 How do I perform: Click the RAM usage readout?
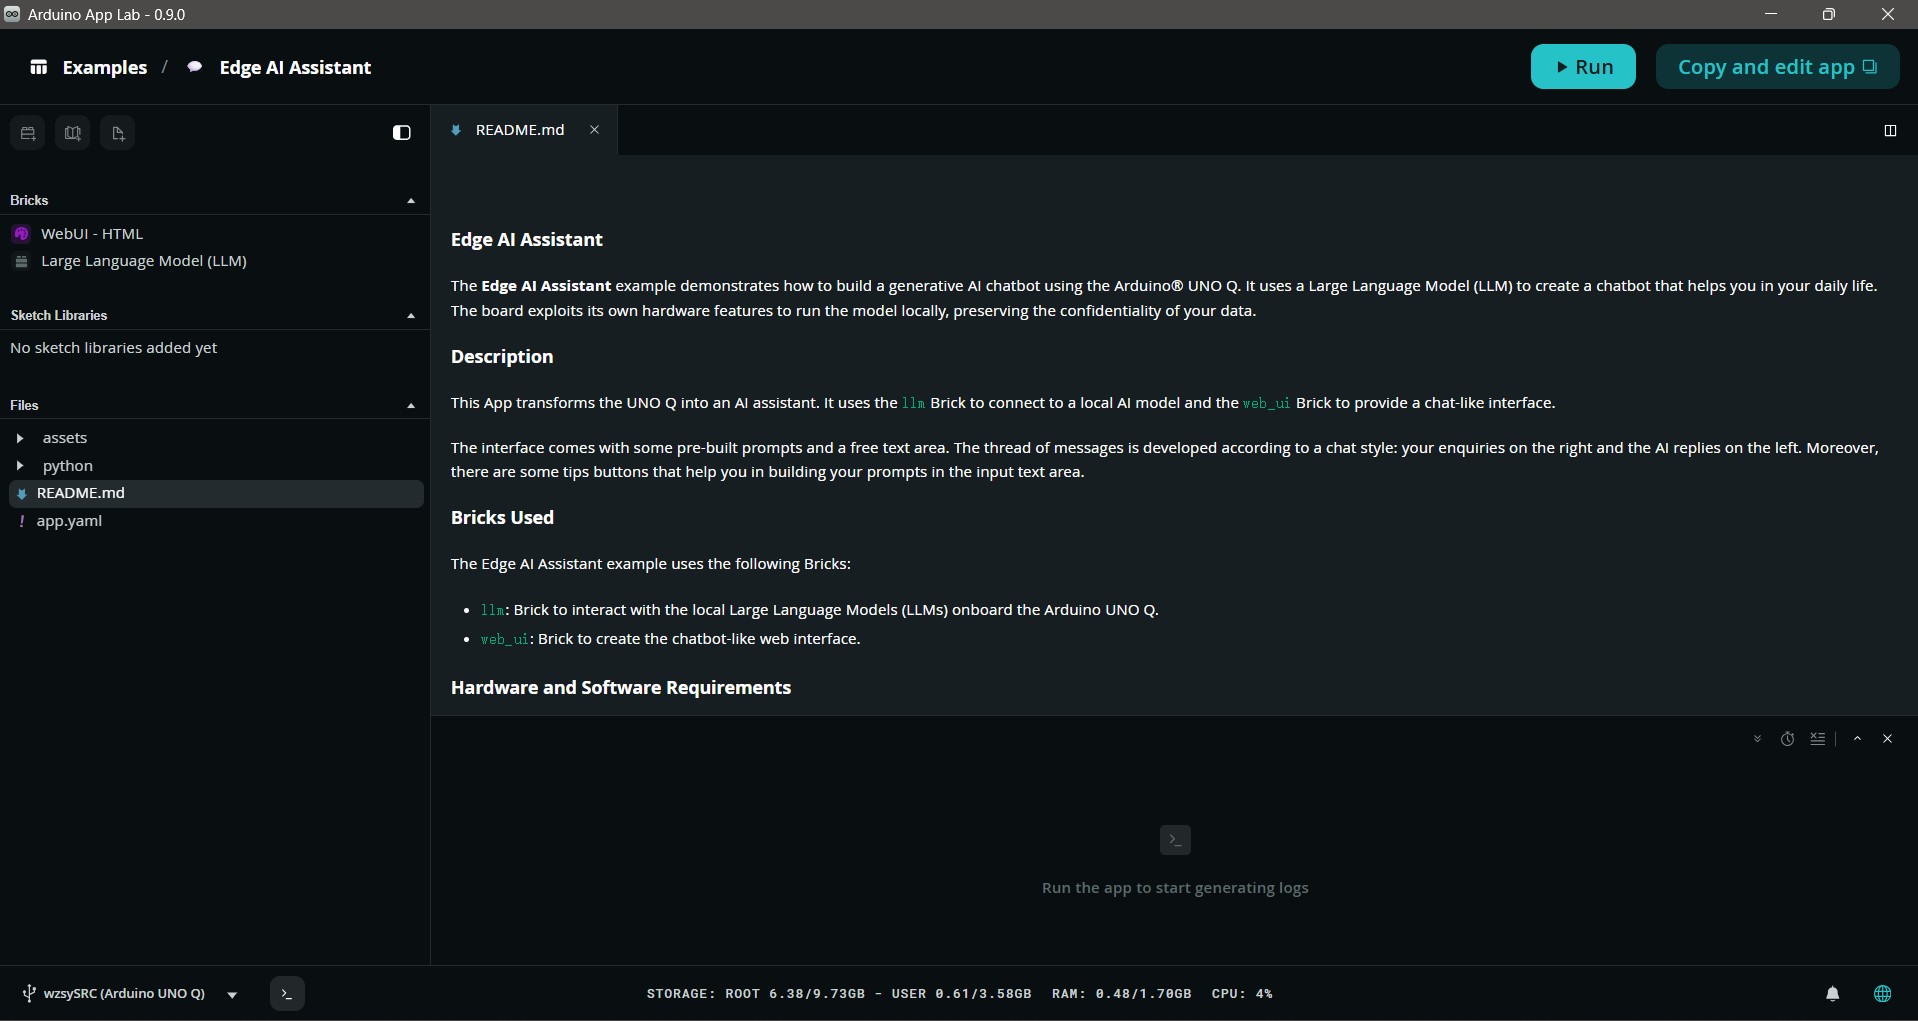click(1122, 994)
